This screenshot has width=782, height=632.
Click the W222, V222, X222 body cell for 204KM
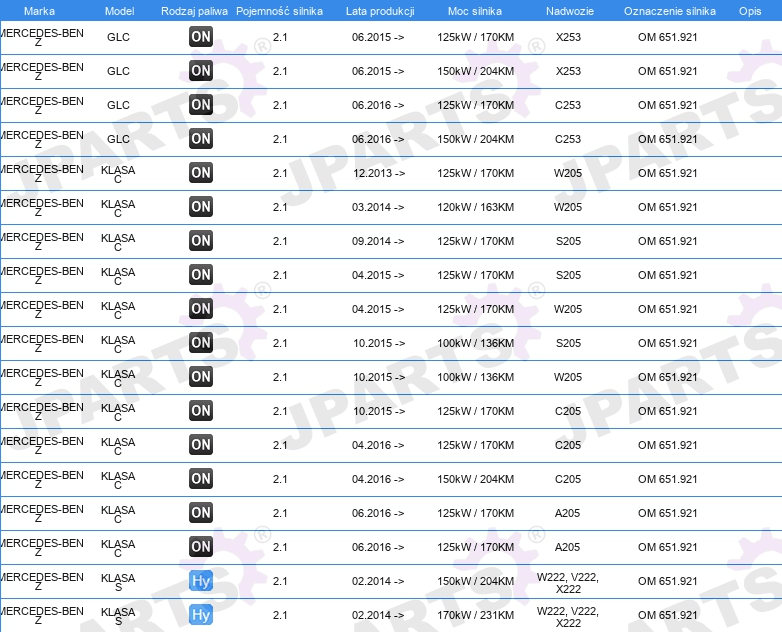568,583
